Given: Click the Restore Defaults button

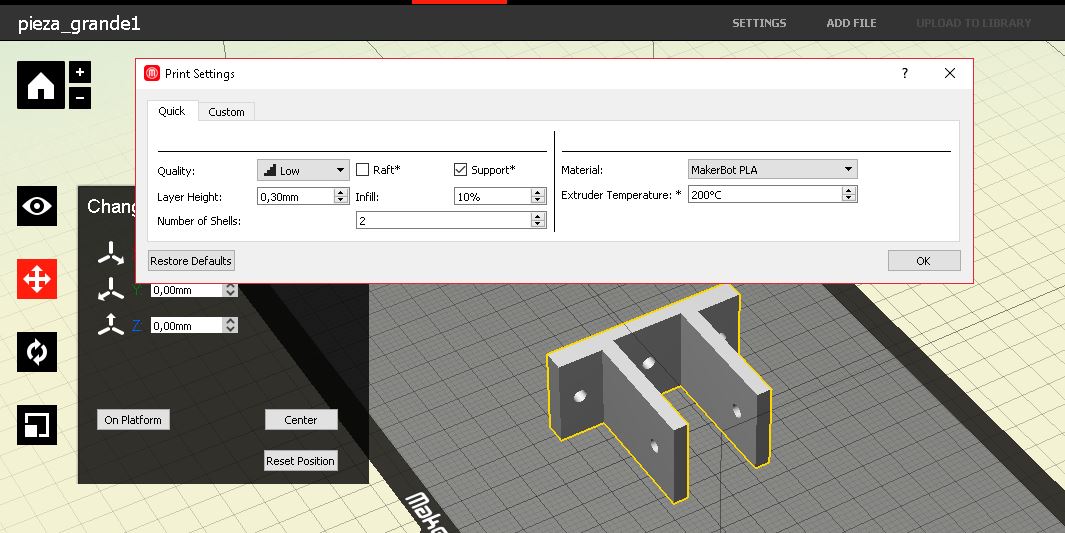Looking at the screenshot, I should [x=191, y=261].
